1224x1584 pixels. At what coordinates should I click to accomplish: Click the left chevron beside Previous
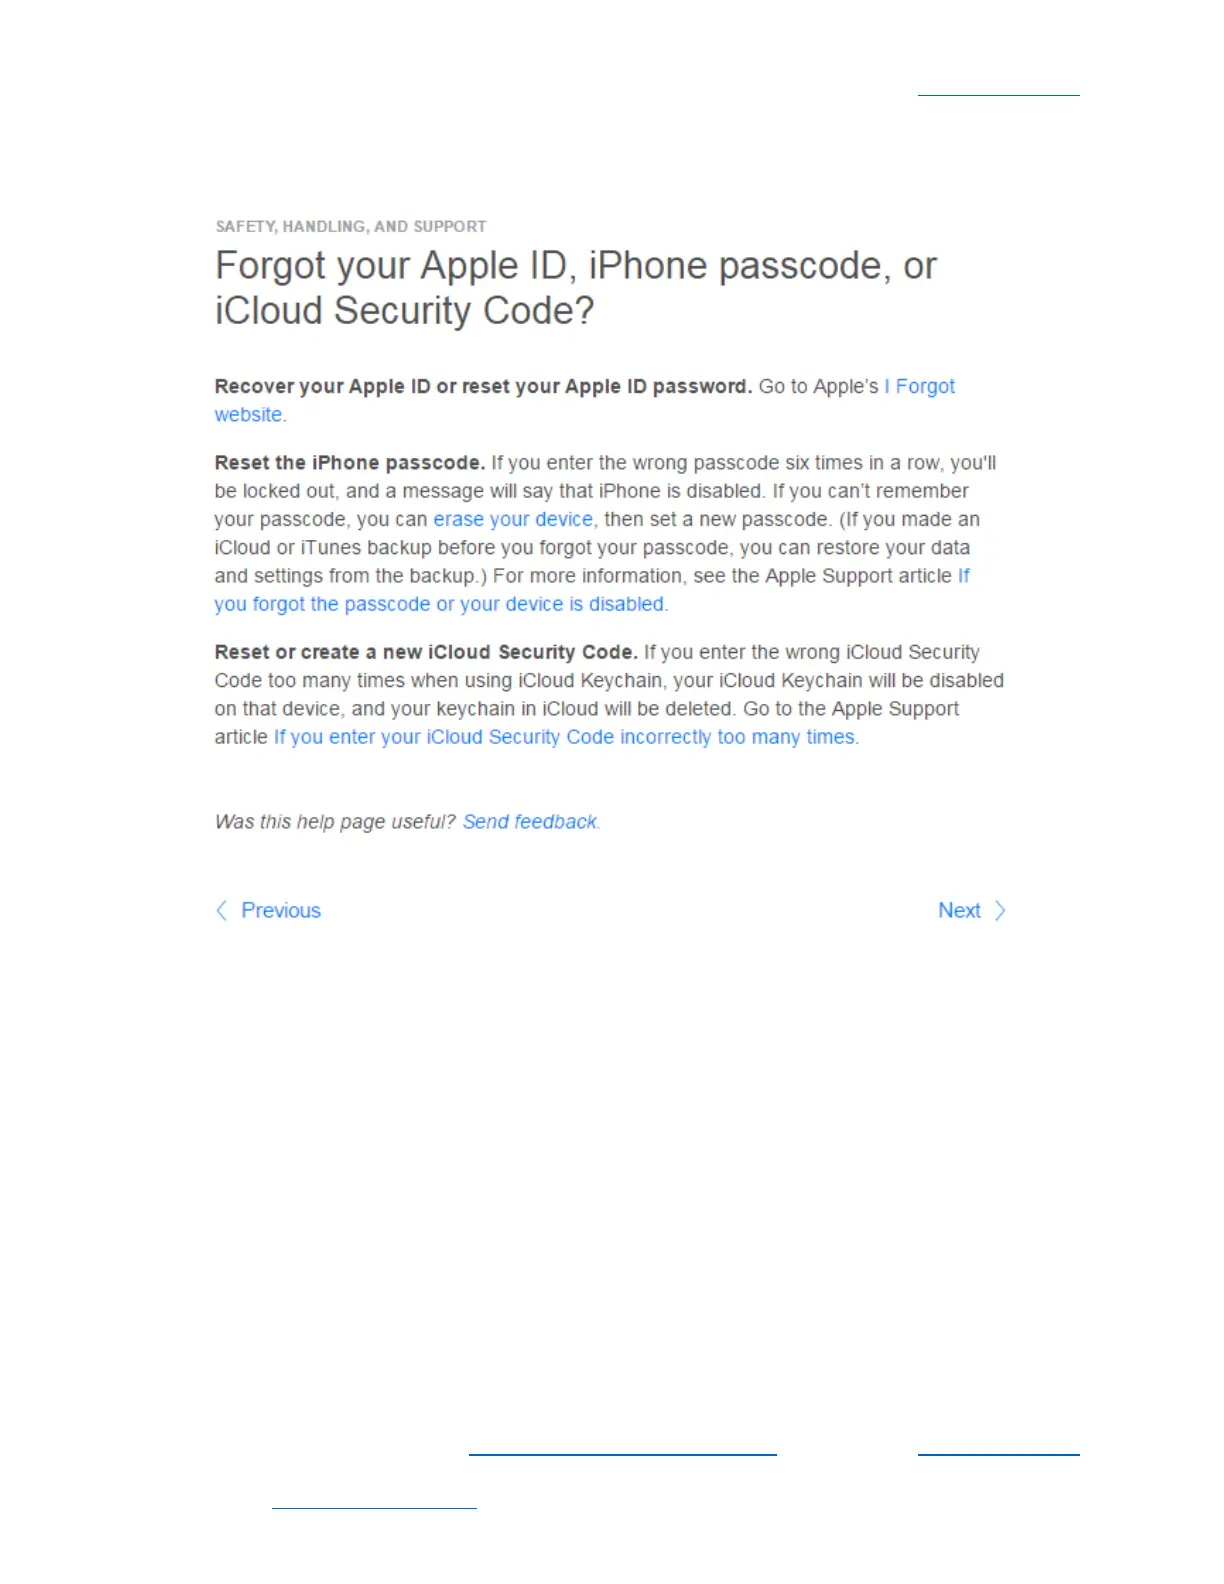coord(222,910)
